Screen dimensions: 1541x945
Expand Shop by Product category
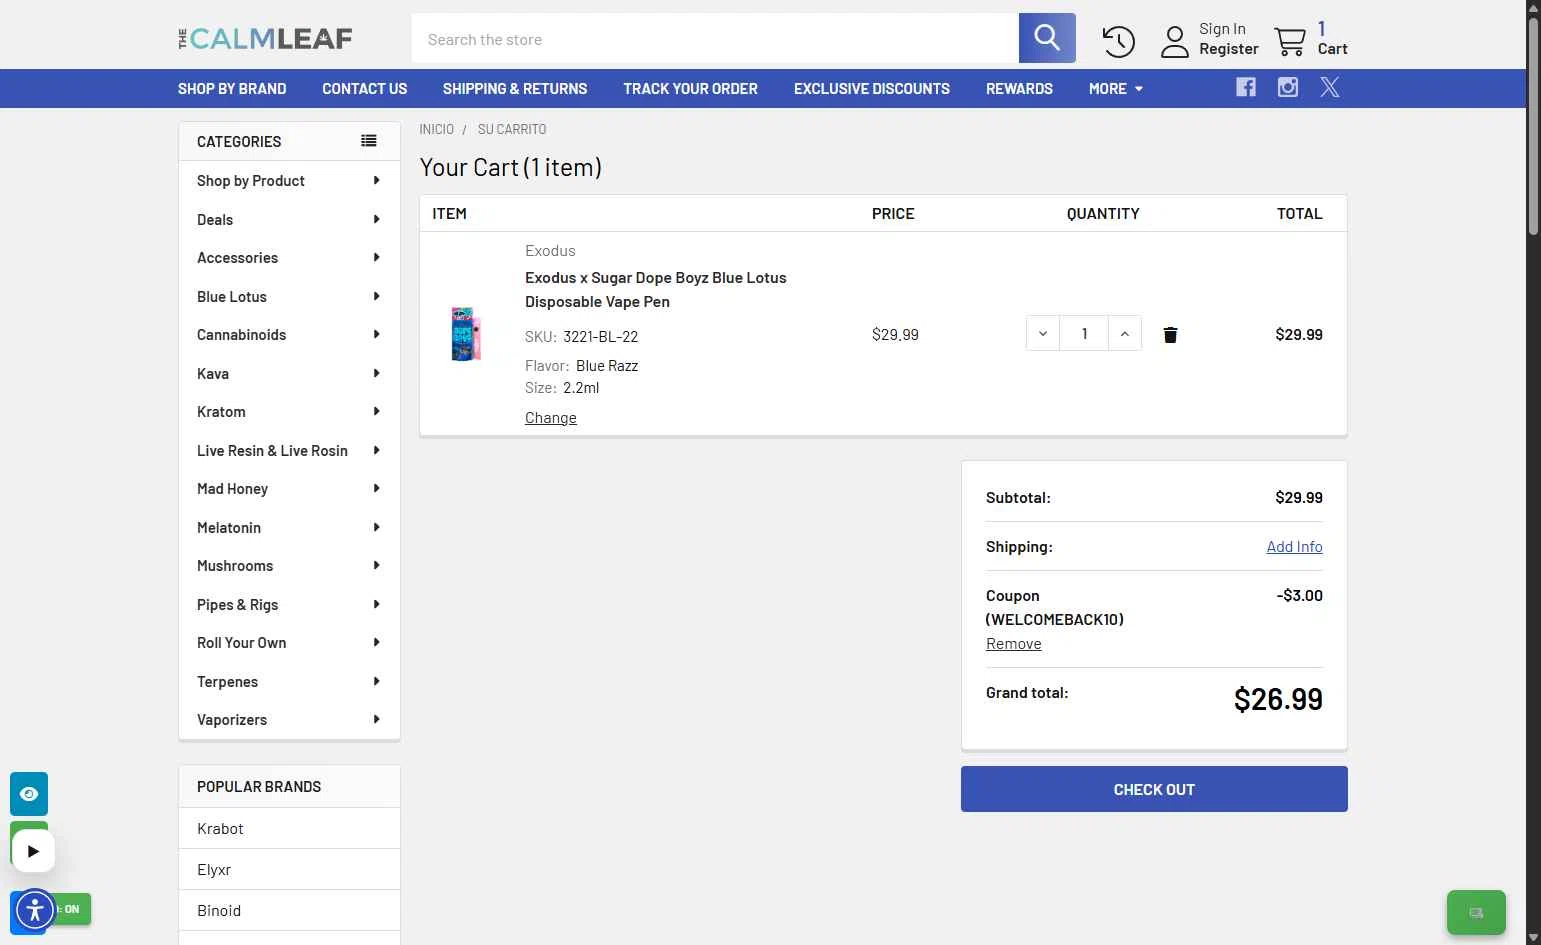click(x=289, y=181)
